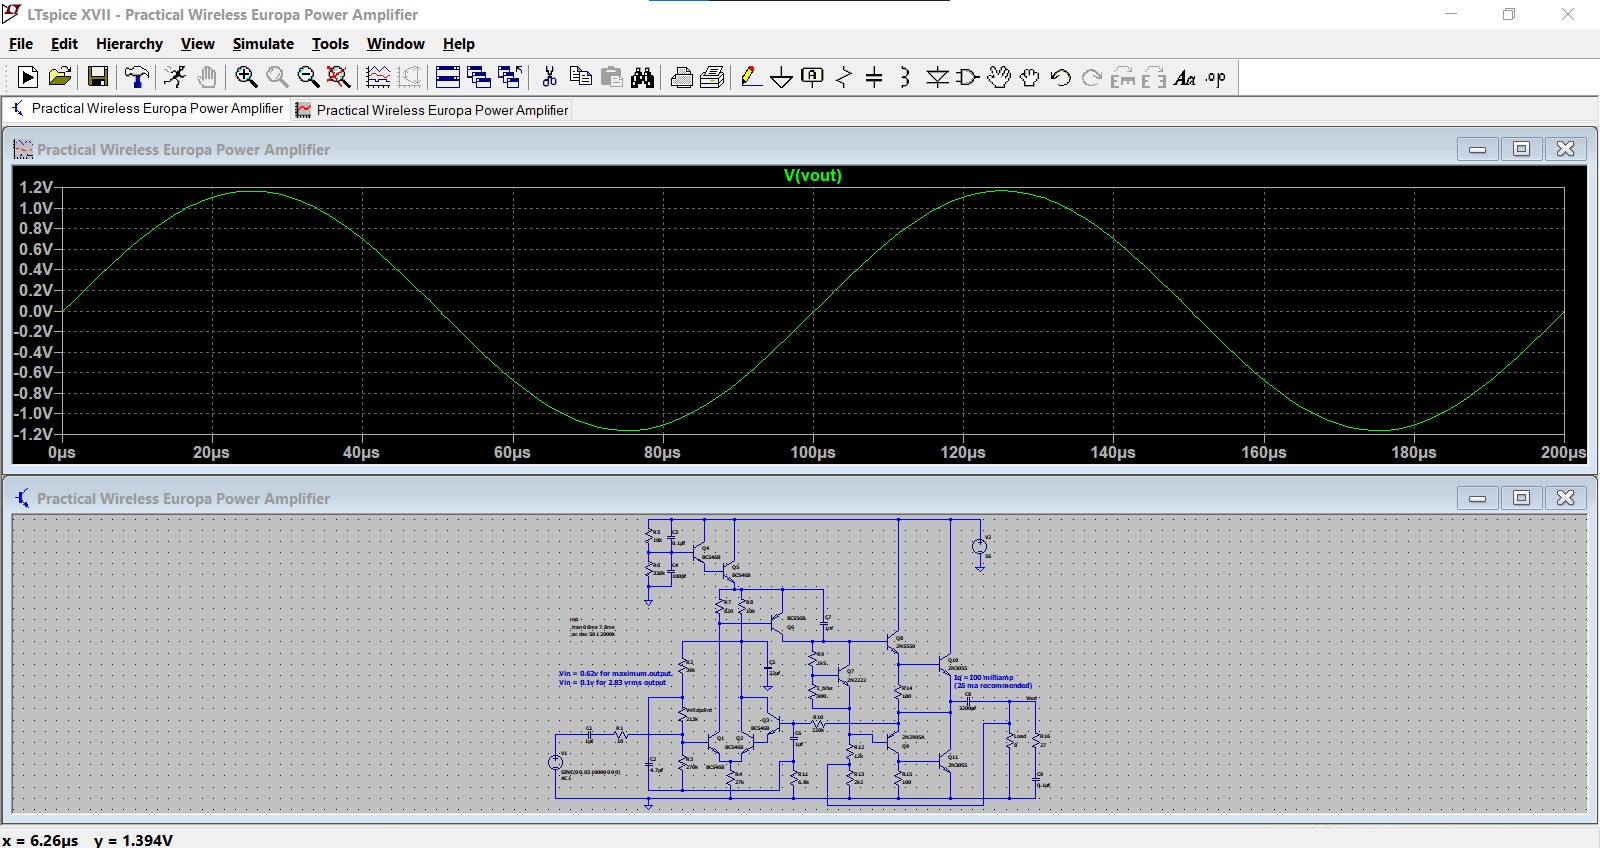Click the 0.0V axis label
1600x848 pixels.
[36, 311]
